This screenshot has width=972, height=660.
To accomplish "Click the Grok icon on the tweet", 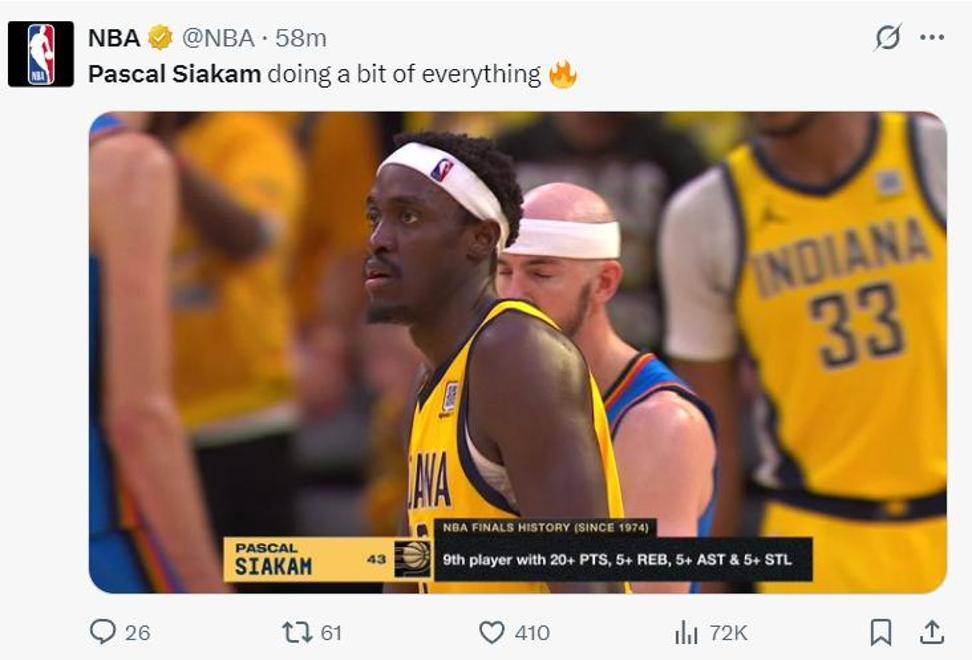I will pyautogui.click(x=887, y=37).
